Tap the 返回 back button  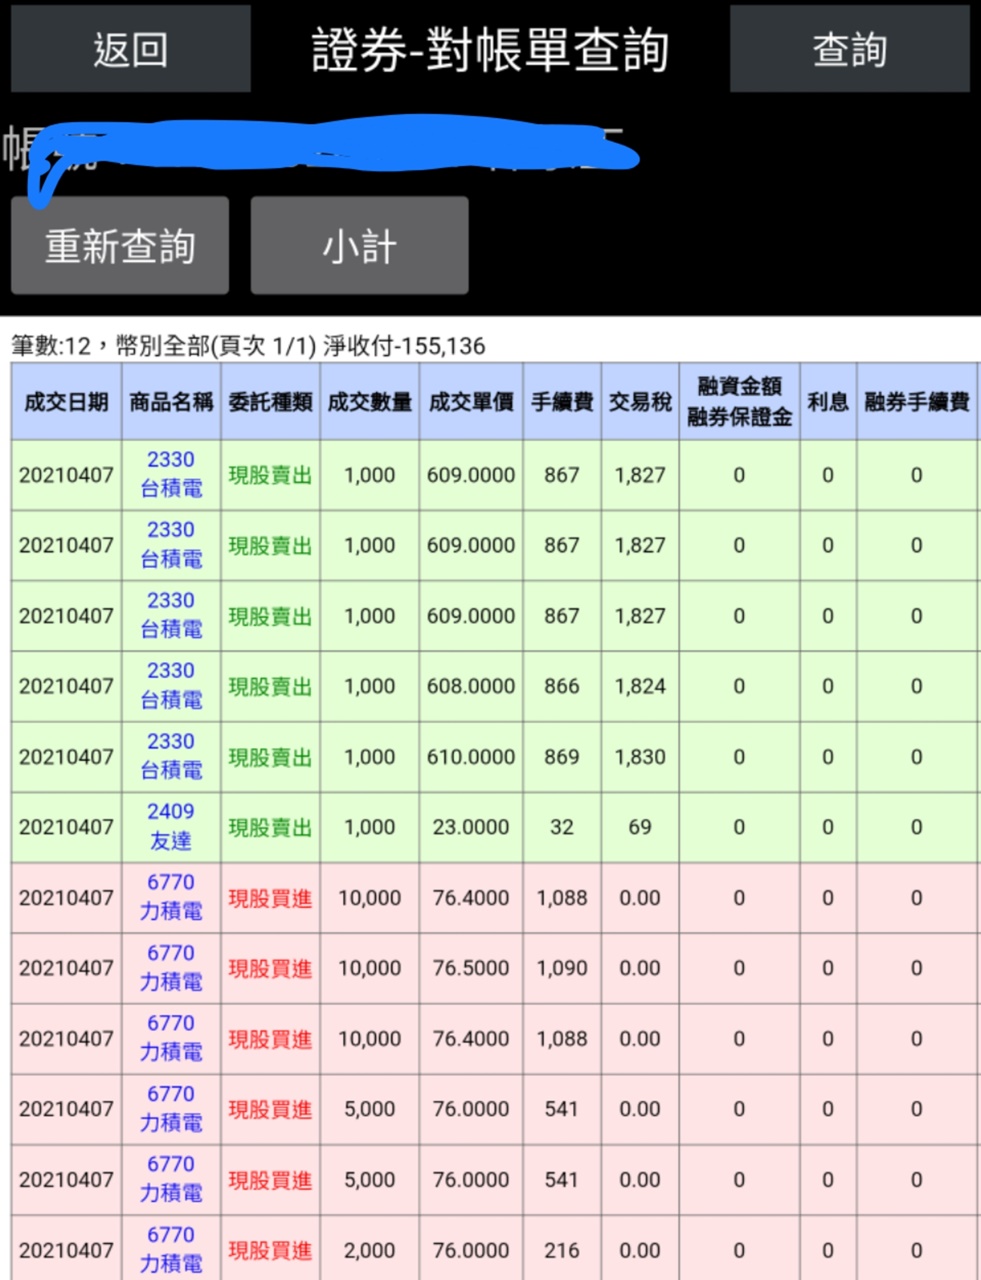point(130,49)
